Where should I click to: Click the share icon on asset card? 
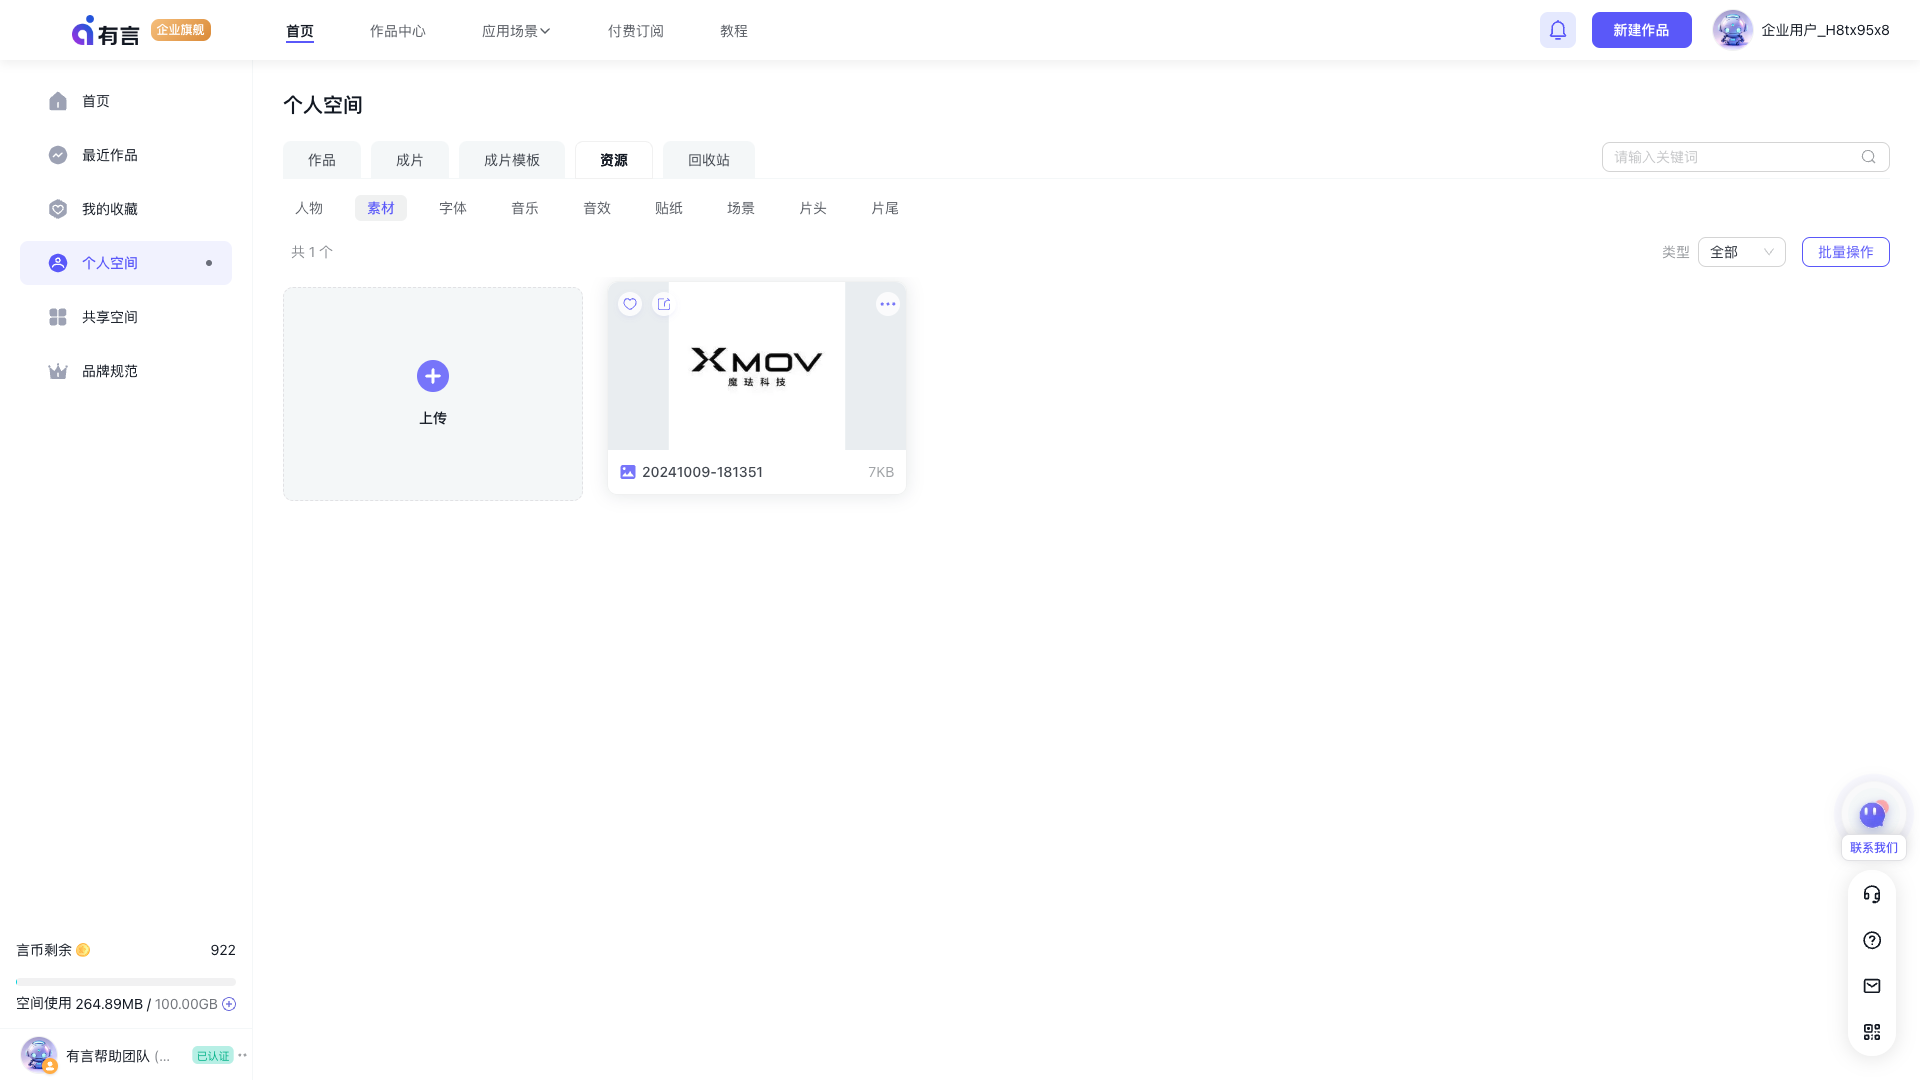point(664,304)
